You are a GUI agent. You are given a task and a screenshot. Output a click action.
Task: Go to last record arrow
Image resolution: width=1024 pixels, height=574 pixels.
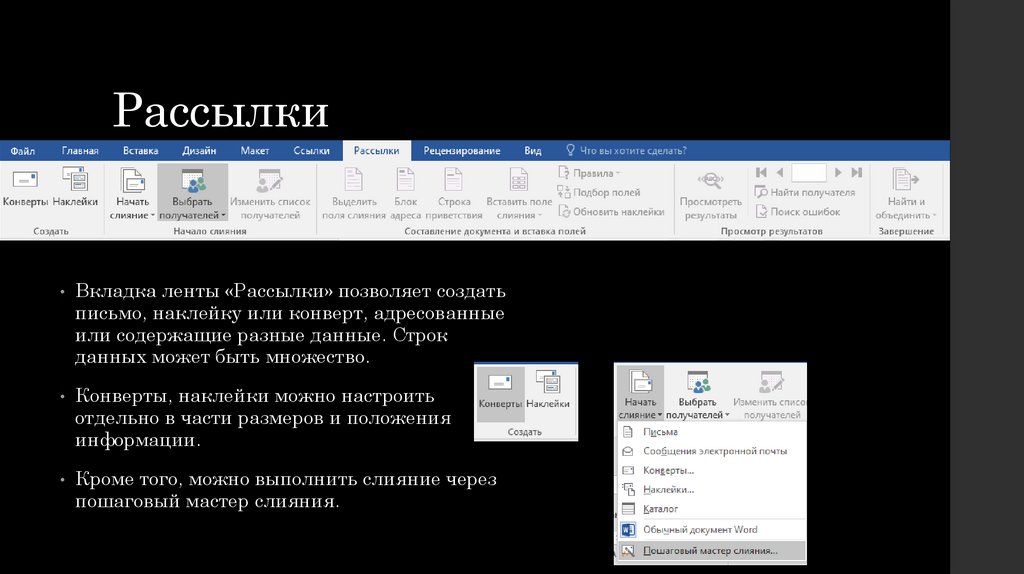click(857, 172)
